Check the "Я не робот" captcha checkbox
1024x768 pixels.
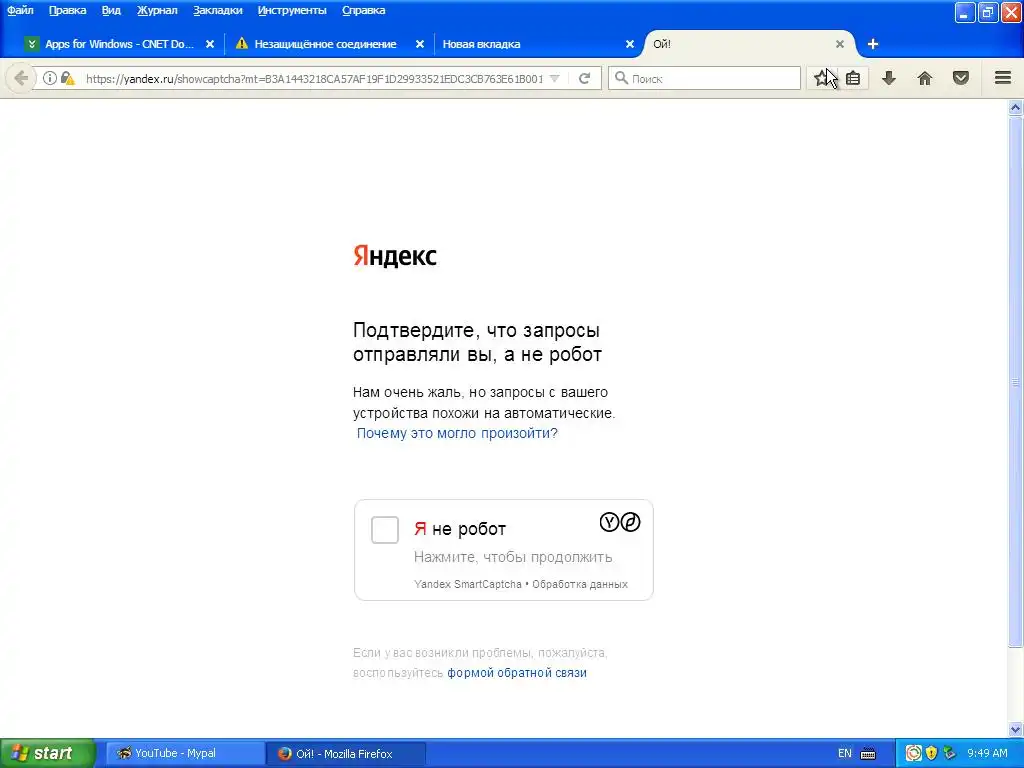tap(385, 530)
